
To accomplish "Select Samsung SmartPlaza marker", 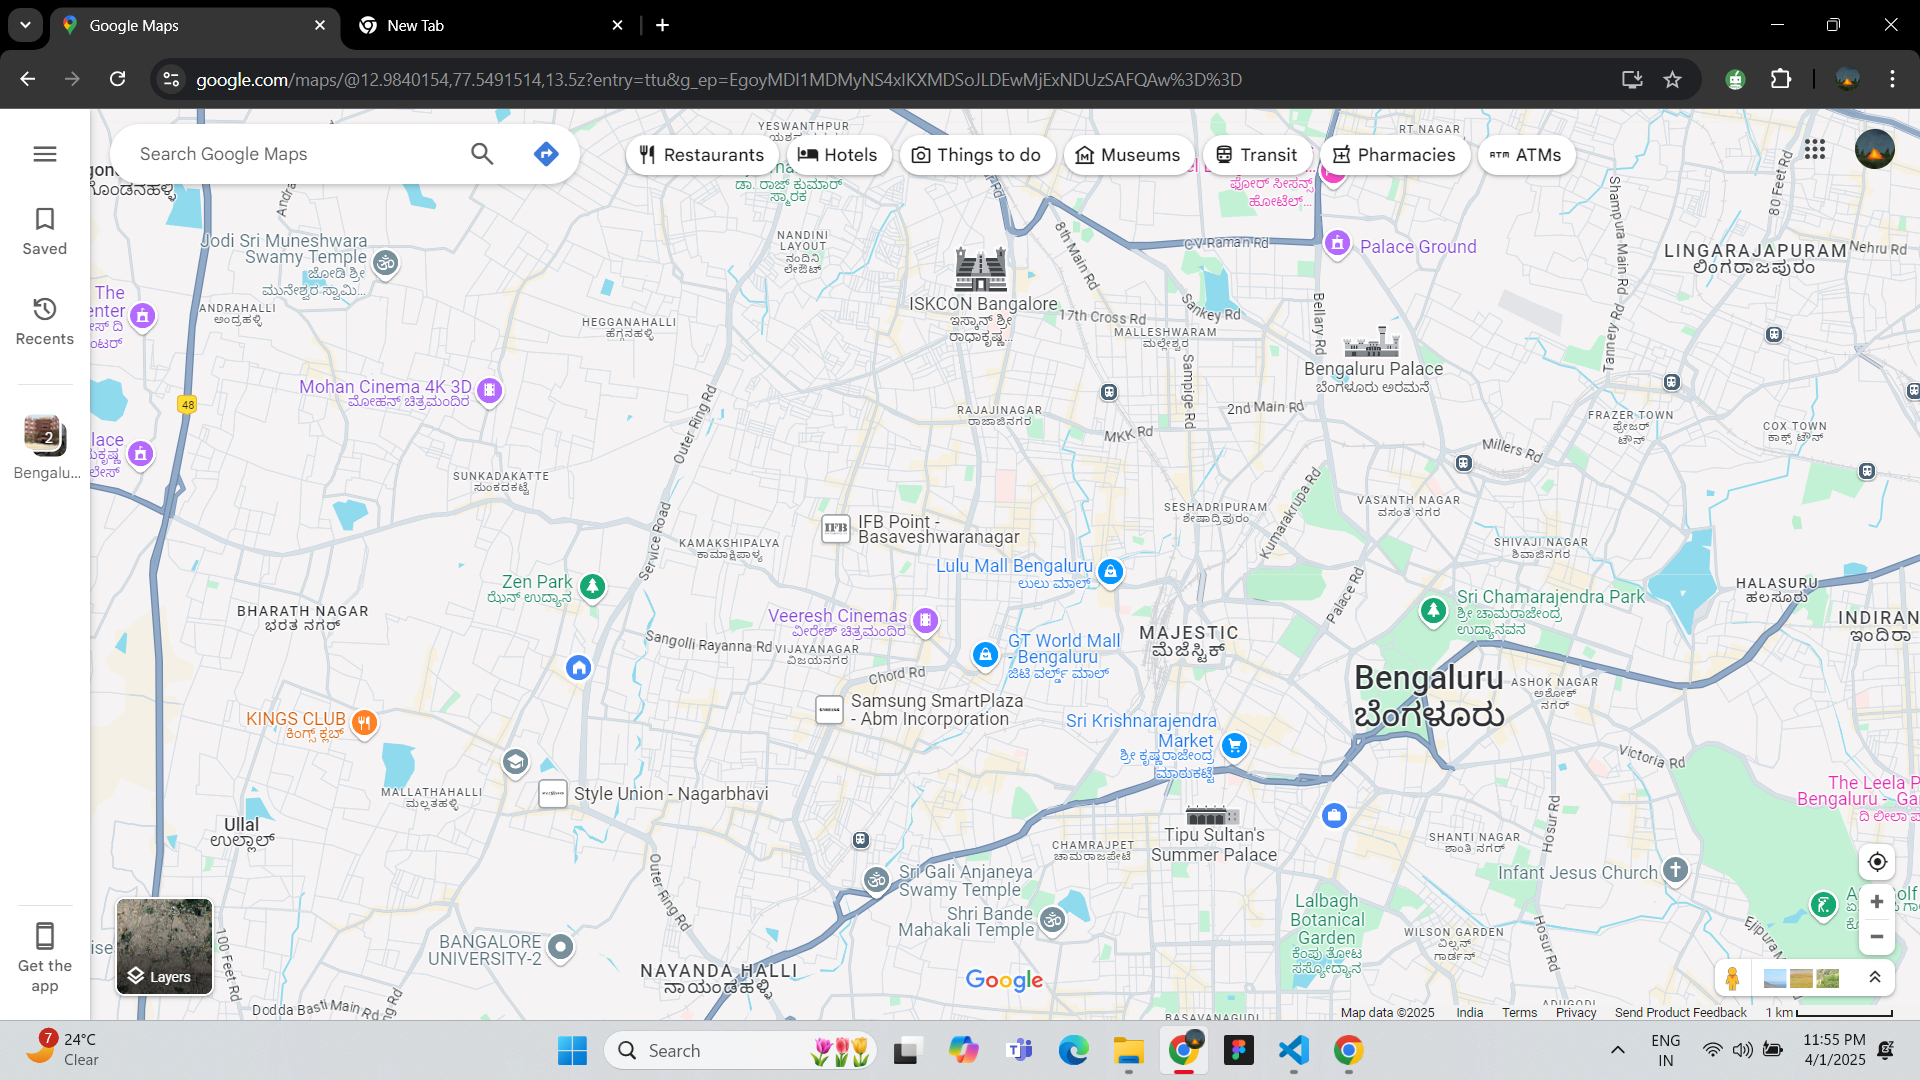I will click(x=829, y=709).
